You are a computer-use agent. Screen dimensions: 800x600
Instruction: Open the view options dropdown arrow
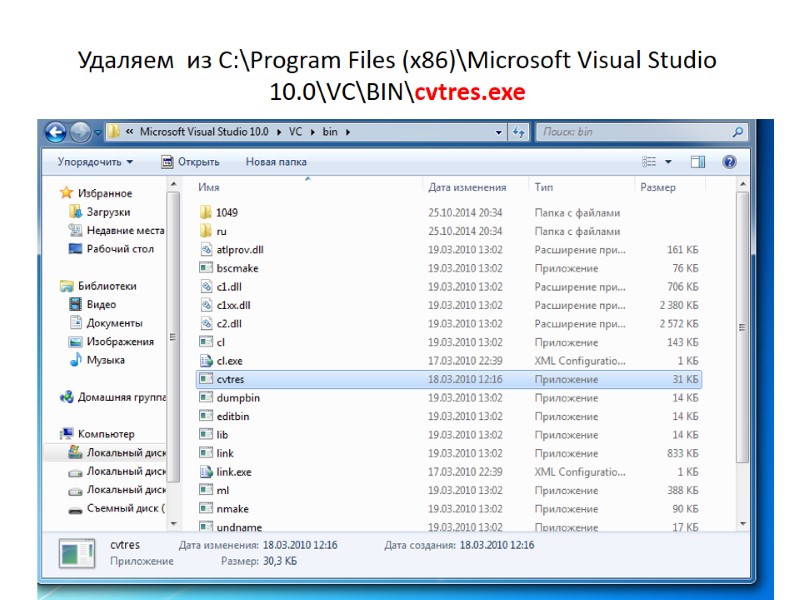tap(668, 162)
